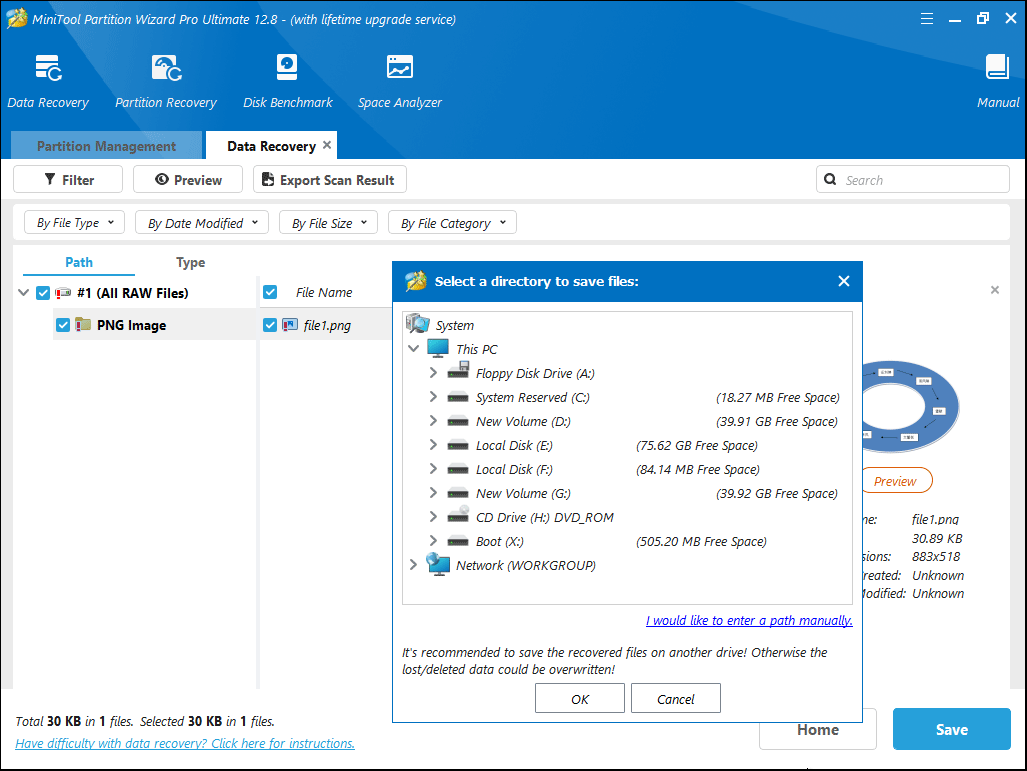Open the Data Recovery tool icon
1027x771 pixels.
coord(48,70)
